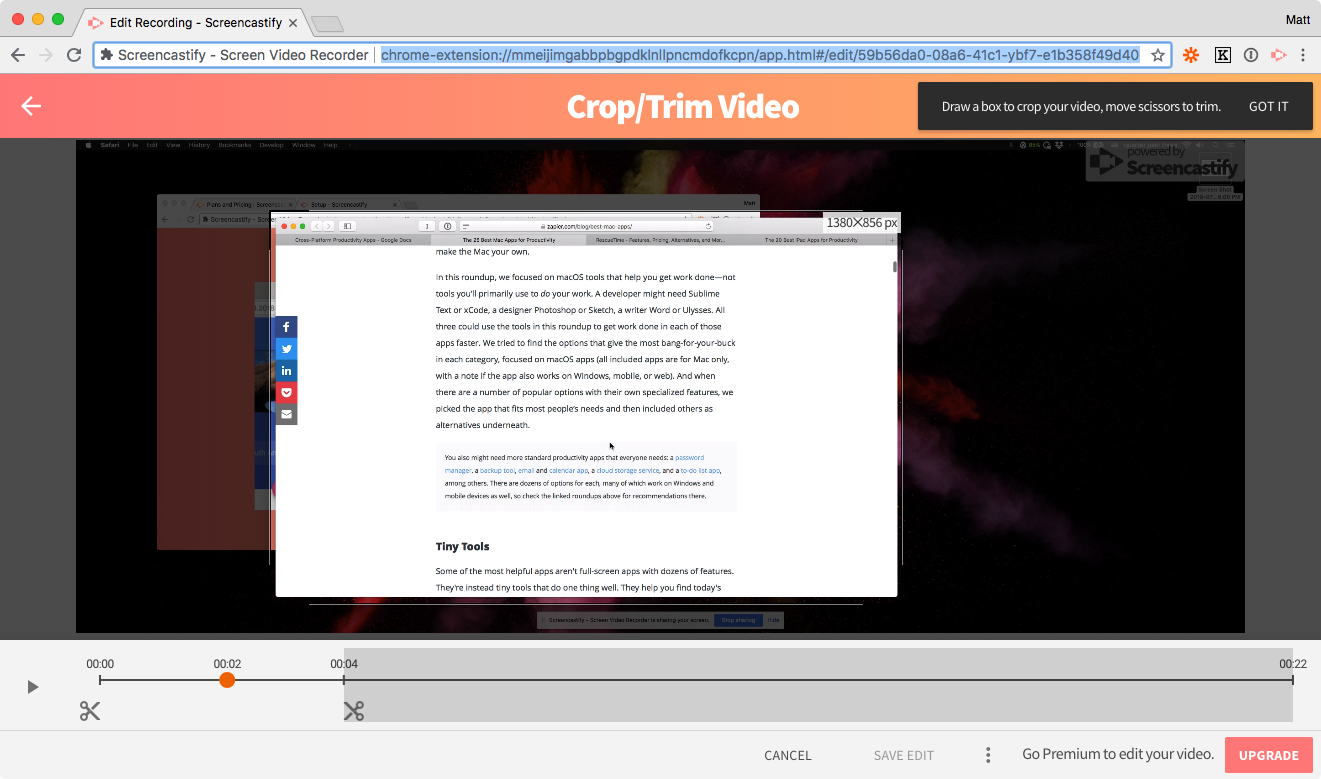Click the email share icon in video
This screenshot has height=779, width=1321.
click(286, 414)
